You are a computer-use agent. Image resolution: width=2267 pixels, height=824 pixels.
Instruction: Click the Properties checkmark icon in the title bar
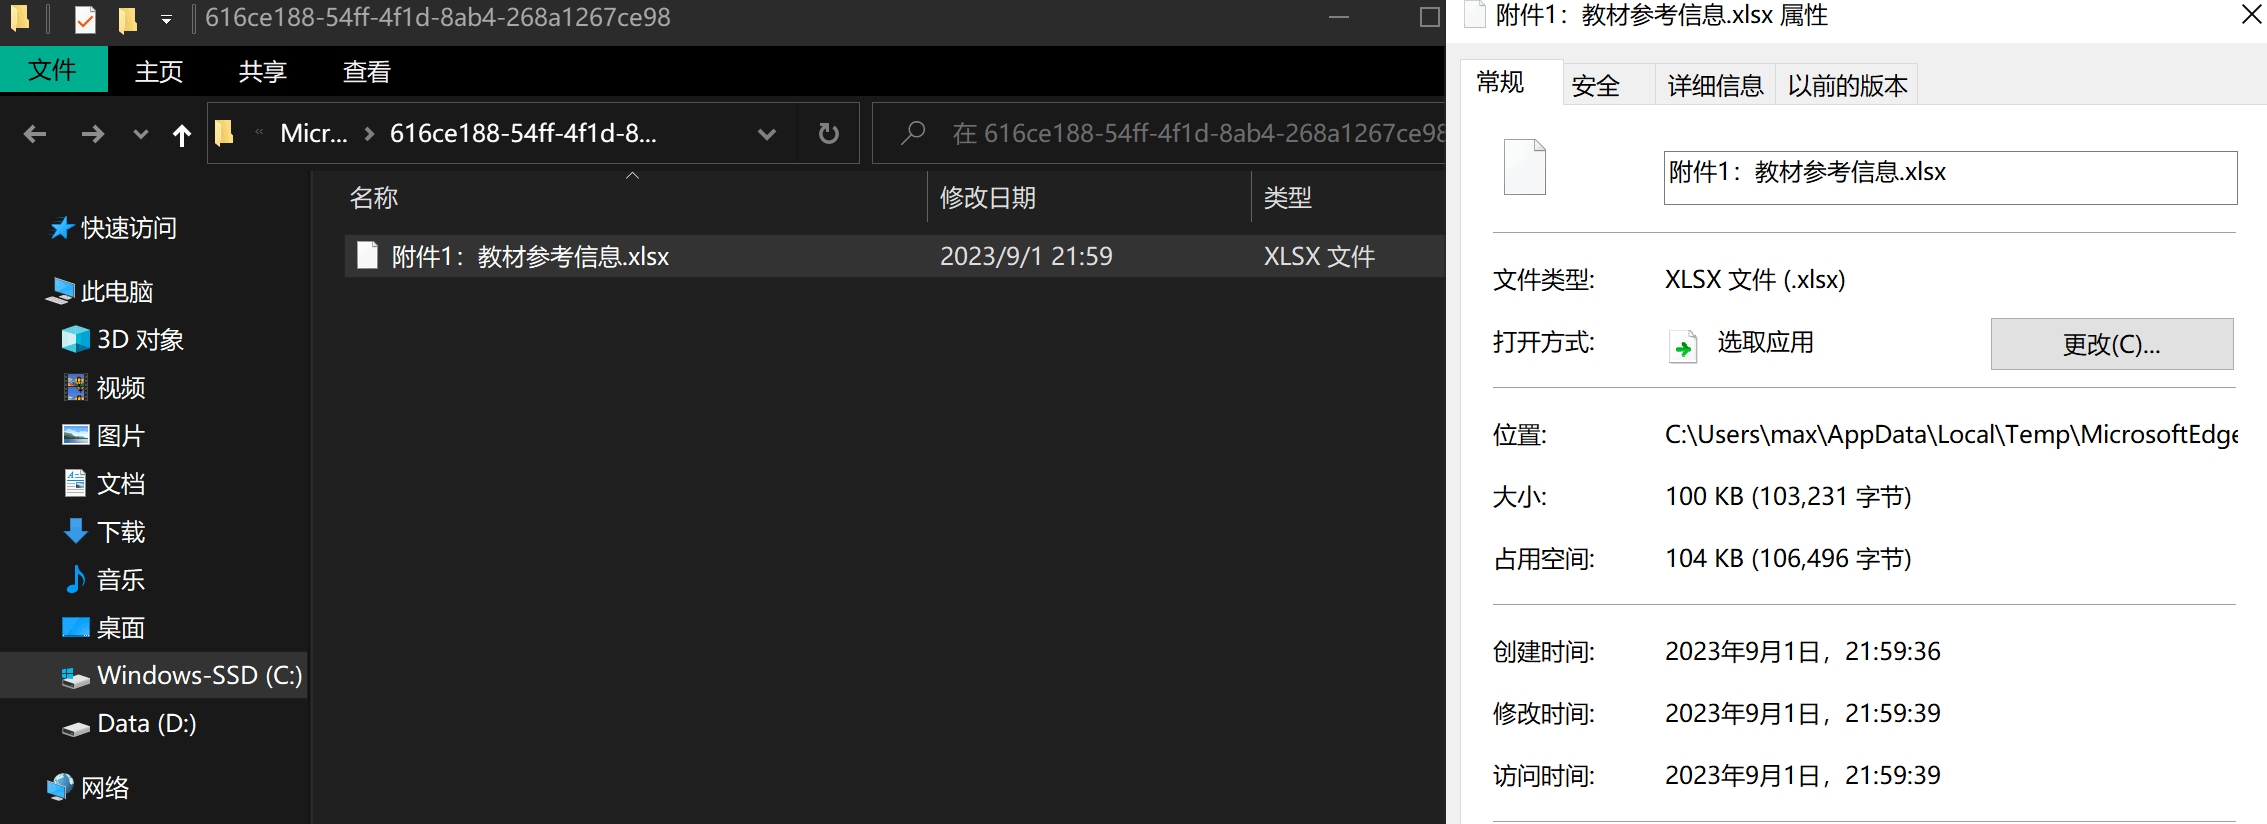coord(85,19)
